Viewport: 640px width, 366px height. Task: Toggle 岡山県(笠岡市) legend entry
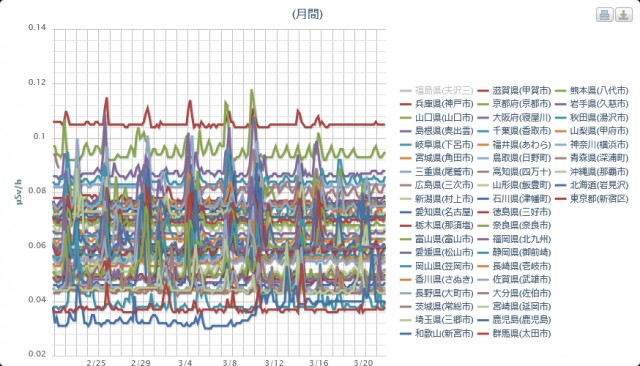point(436,266)
